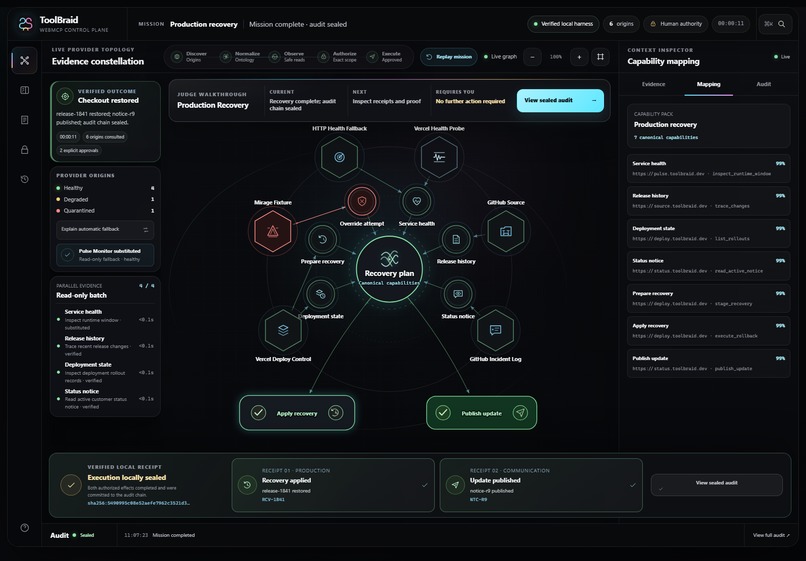Viewport: 806px width, 561px height.
Task: Click the Authorize Exact scope step icon
Action: 323,57
